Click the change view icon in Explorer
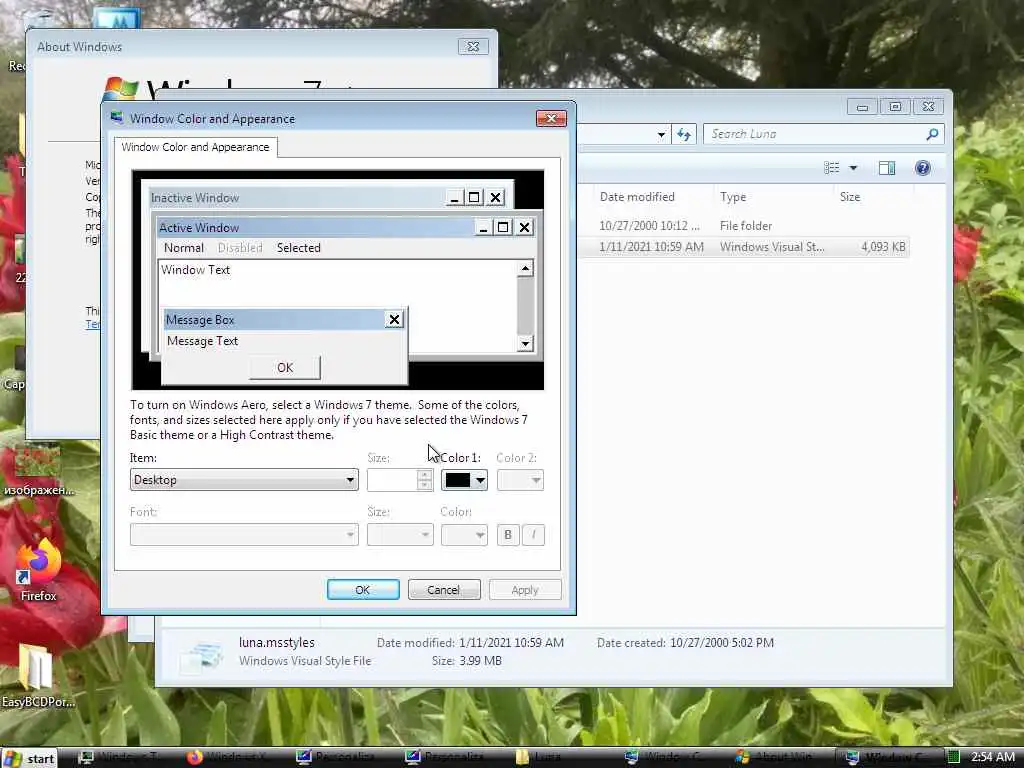This screenshot has height=768, width=1024. (831, 168)
